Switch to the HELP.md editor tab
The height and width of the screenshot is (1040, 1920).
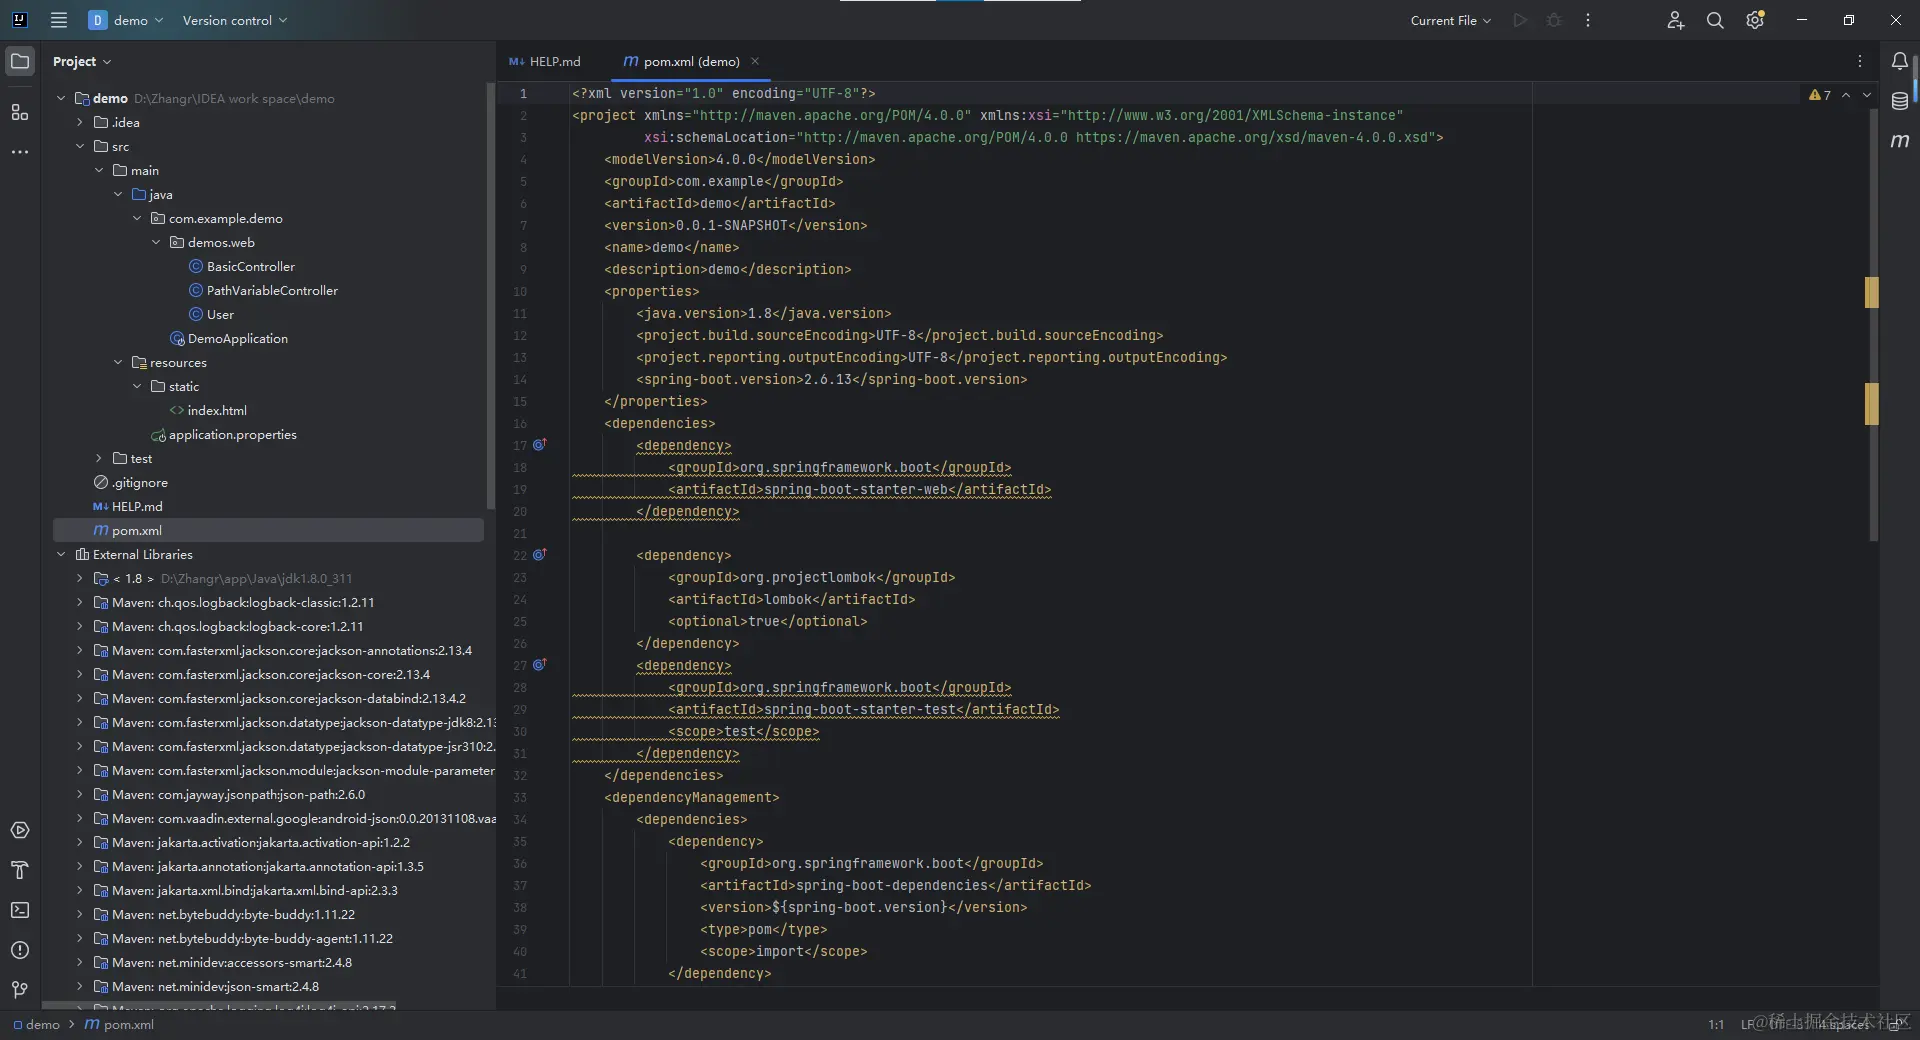click(545, 62)
